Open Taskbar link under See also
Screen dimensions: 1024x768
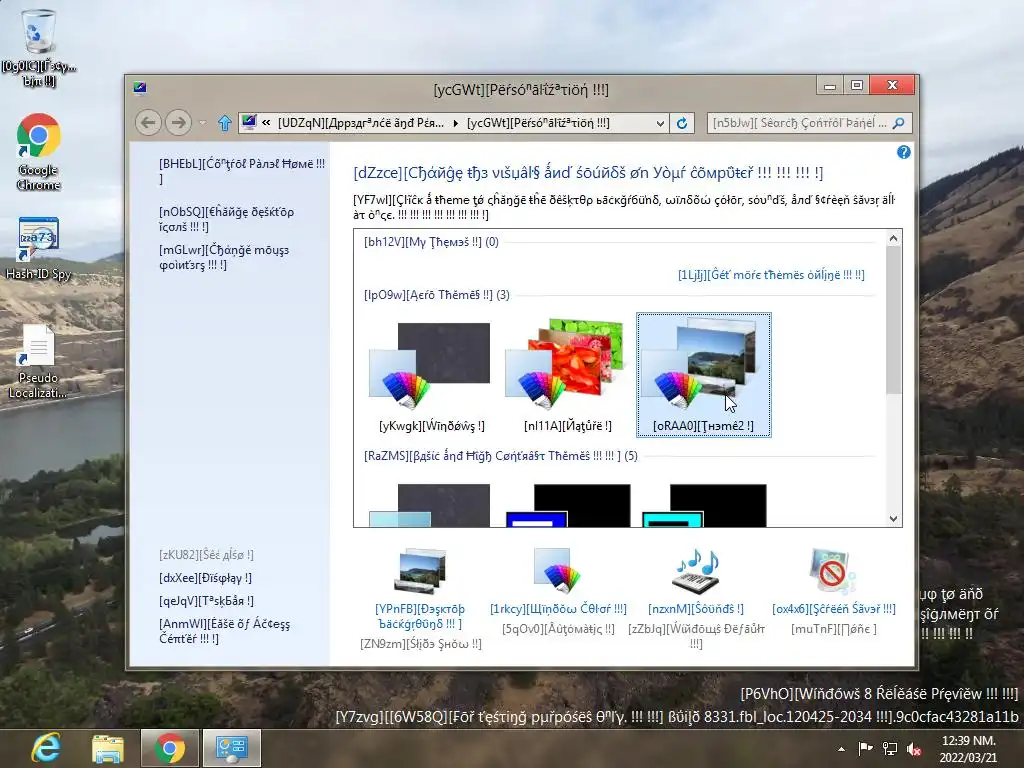click(x=206, y=601)
